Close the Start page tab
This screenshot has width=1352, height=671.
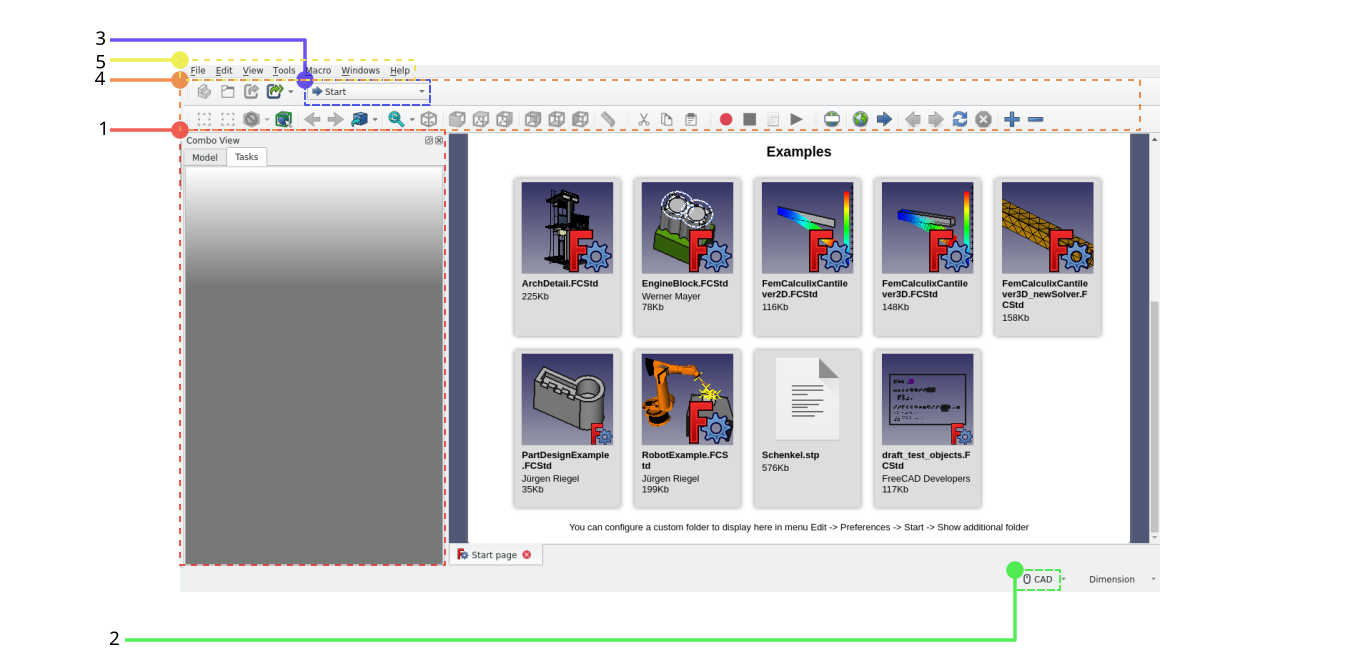(527, 555)
